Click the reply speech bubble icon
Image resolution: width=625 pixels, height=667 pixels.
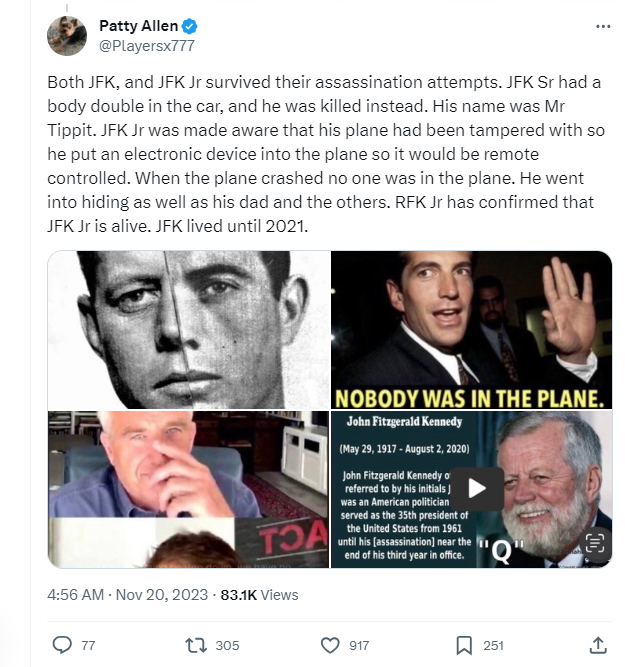click(x=61, y=645)
